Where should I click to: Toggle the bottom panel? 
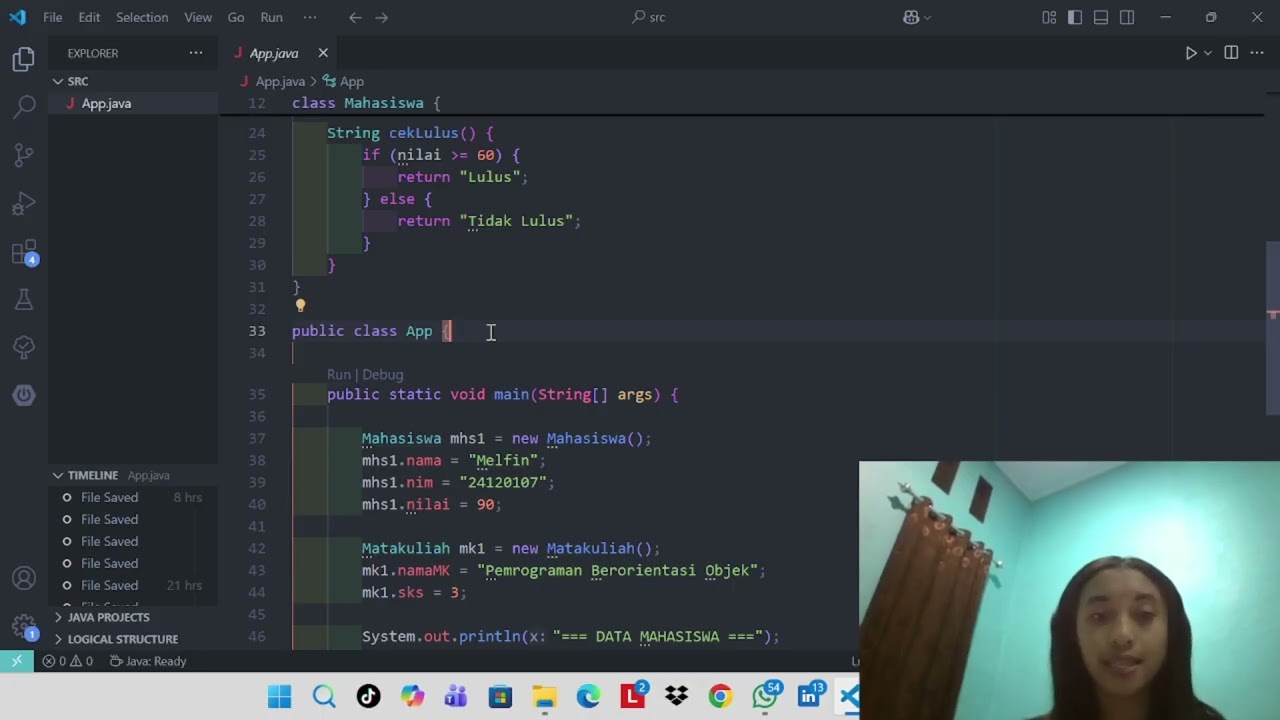(x=1101, y=17)
